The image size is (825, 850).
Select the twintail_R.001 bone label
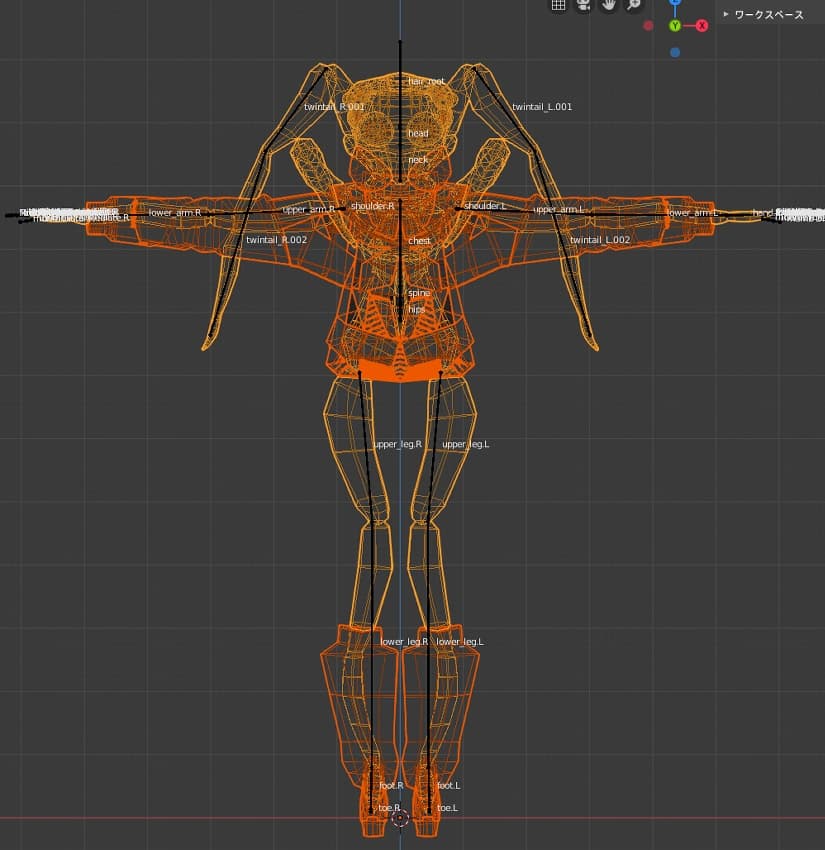click(x=334, y=107)
